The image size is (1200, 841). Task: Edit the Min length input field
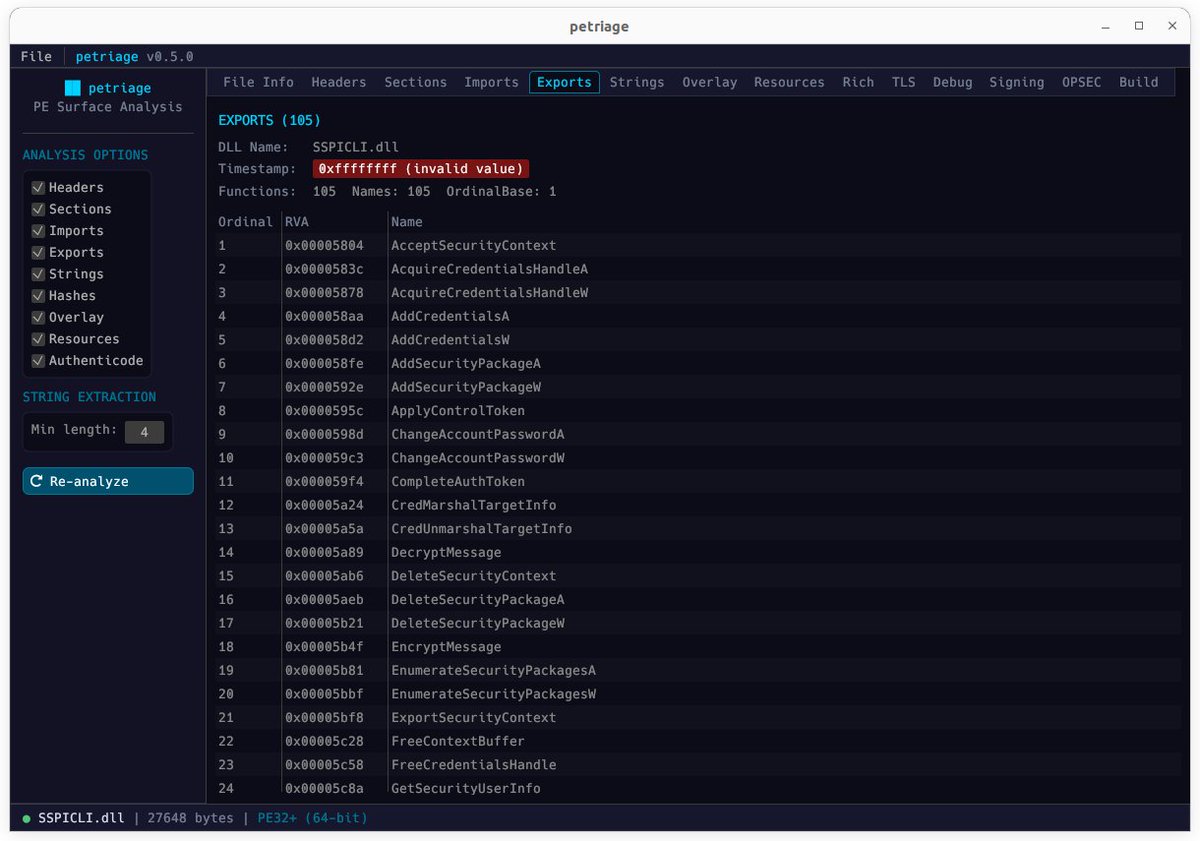[144, 432]
